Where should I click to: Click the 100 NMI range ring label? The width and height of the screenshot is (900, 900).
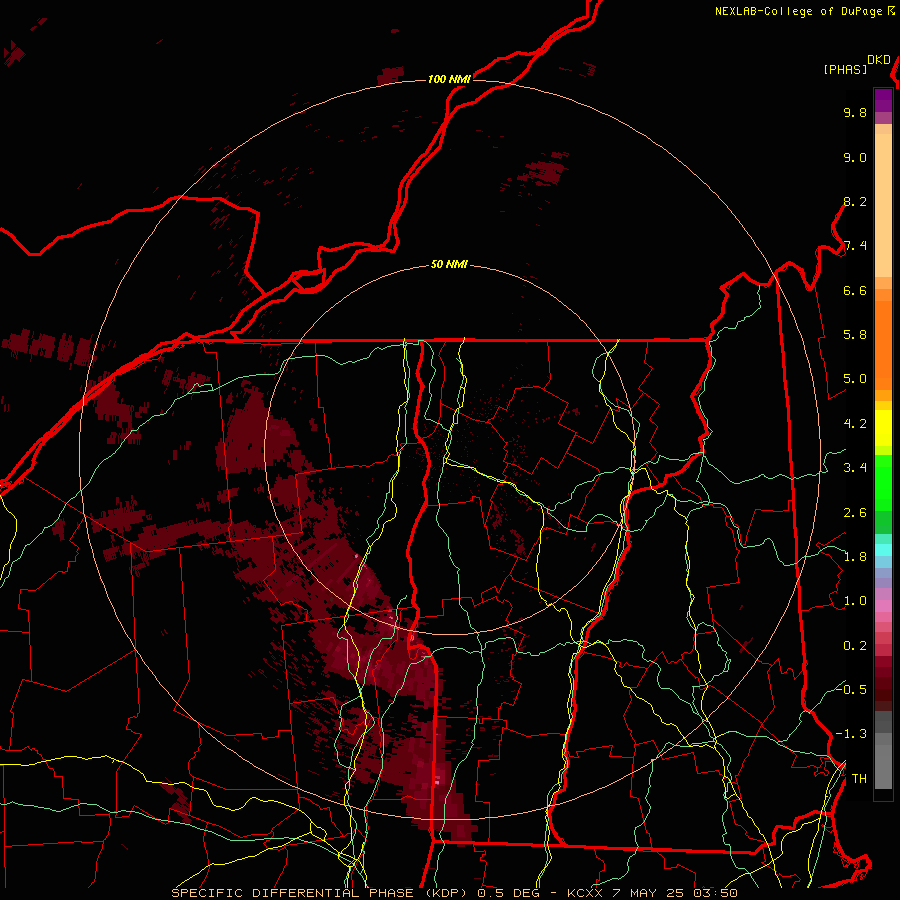(x=449, y=79)
